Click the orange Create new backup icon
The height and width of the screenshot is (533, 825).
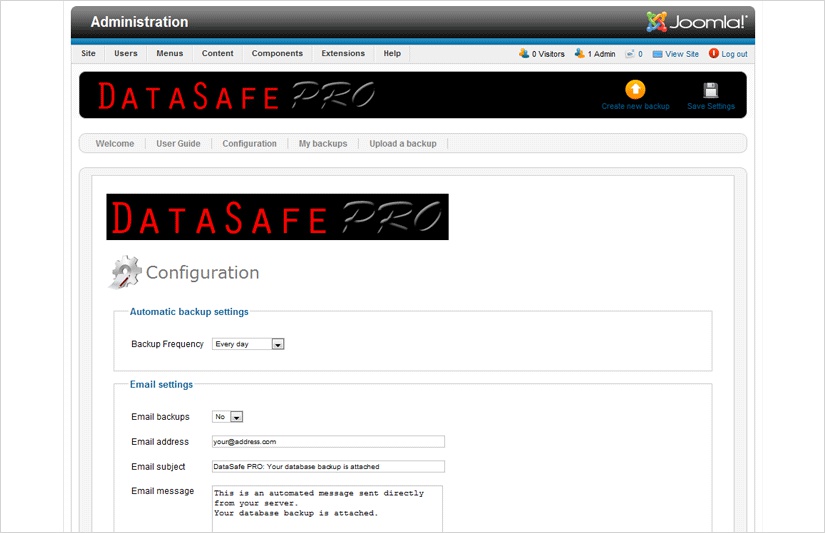[x=635, y=90]
